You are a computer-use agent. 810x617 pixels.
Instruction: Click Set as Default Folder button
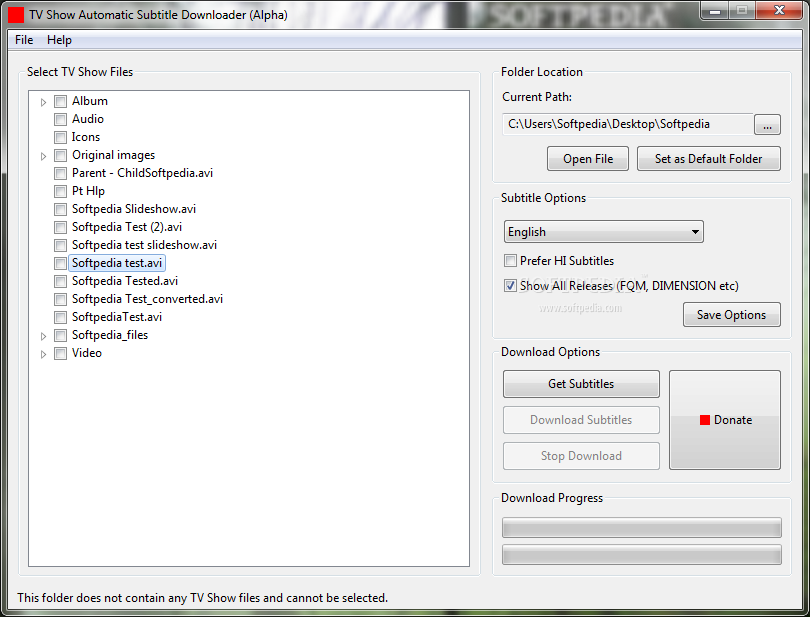pyautogui.click(x=708, y=159)
